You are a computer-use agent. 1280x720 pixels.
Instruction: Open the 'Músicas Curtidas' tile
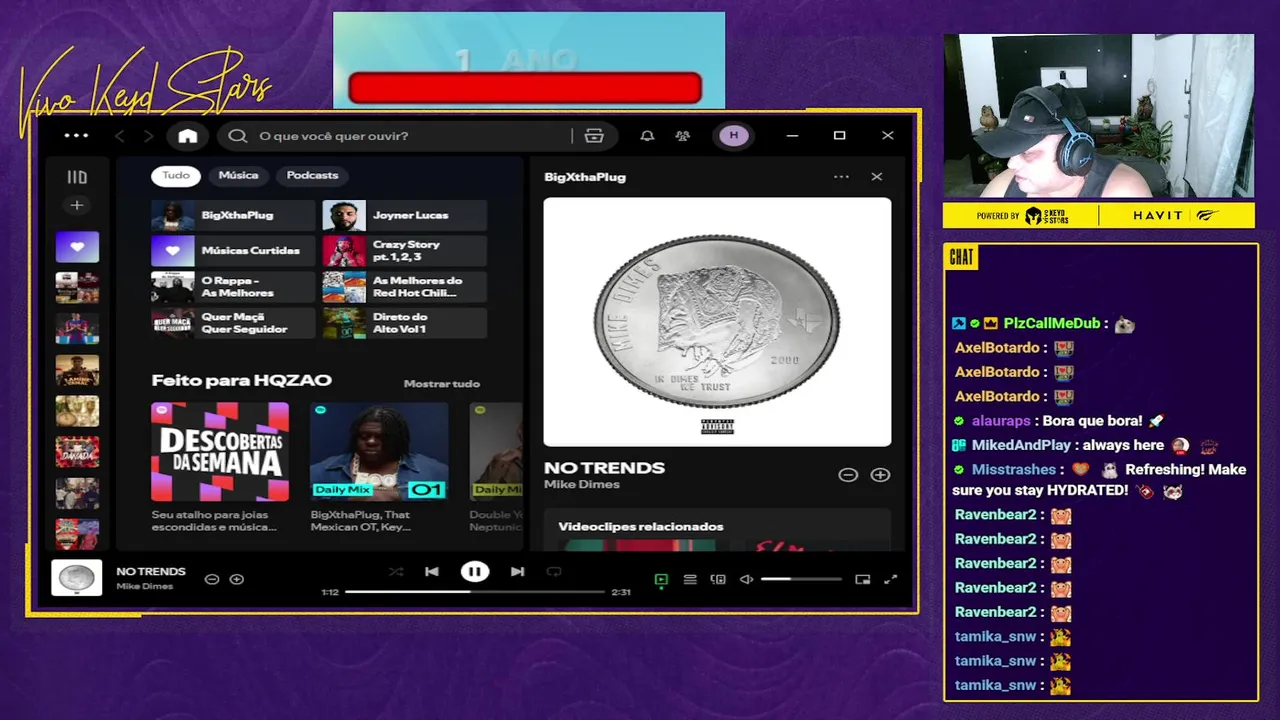pyautogui.click(x=233, y=251)
